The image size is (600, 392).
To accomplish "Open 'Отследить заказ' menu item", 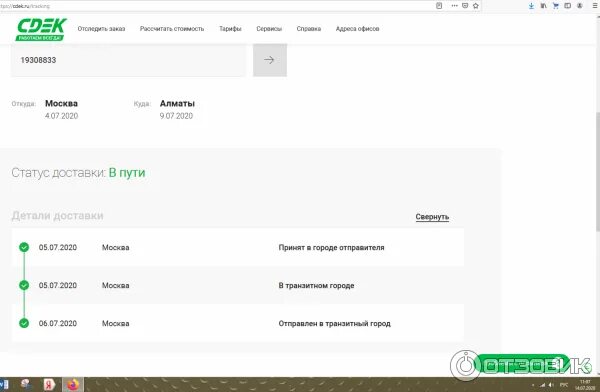I will point(101,29).
